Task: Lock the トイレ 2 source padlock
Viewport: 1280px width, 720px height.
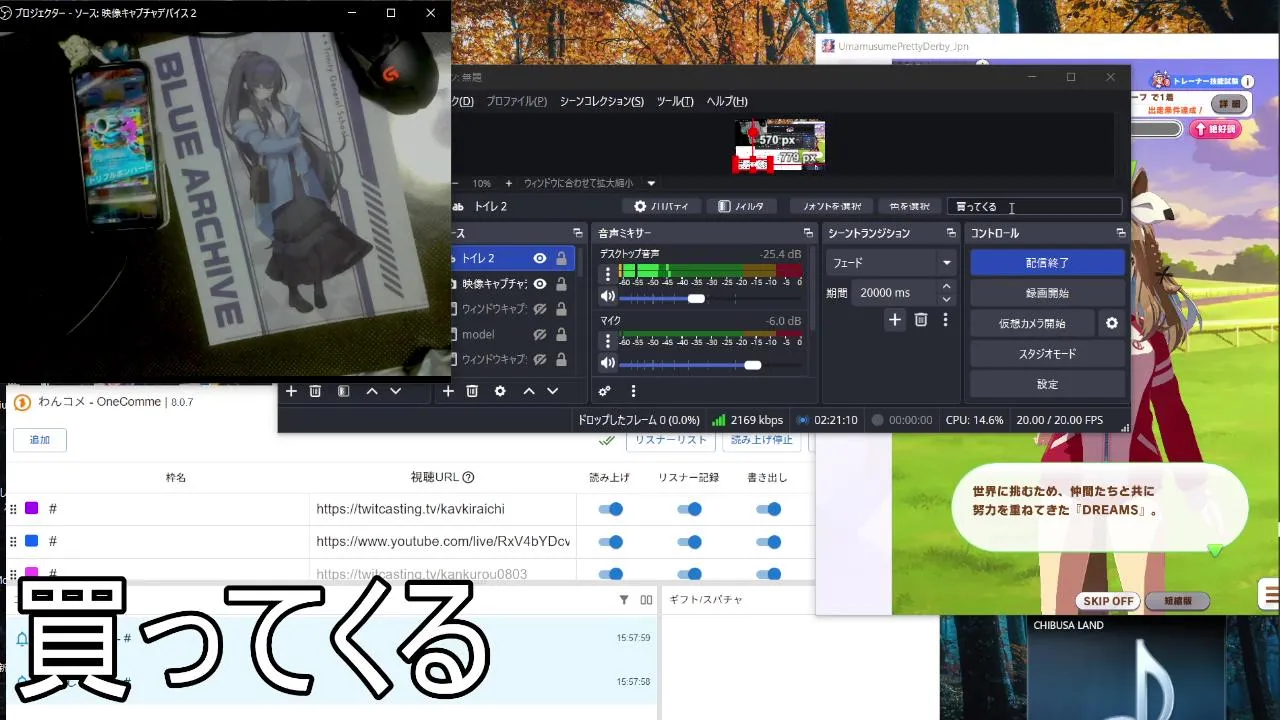Action: coord(561,258)
